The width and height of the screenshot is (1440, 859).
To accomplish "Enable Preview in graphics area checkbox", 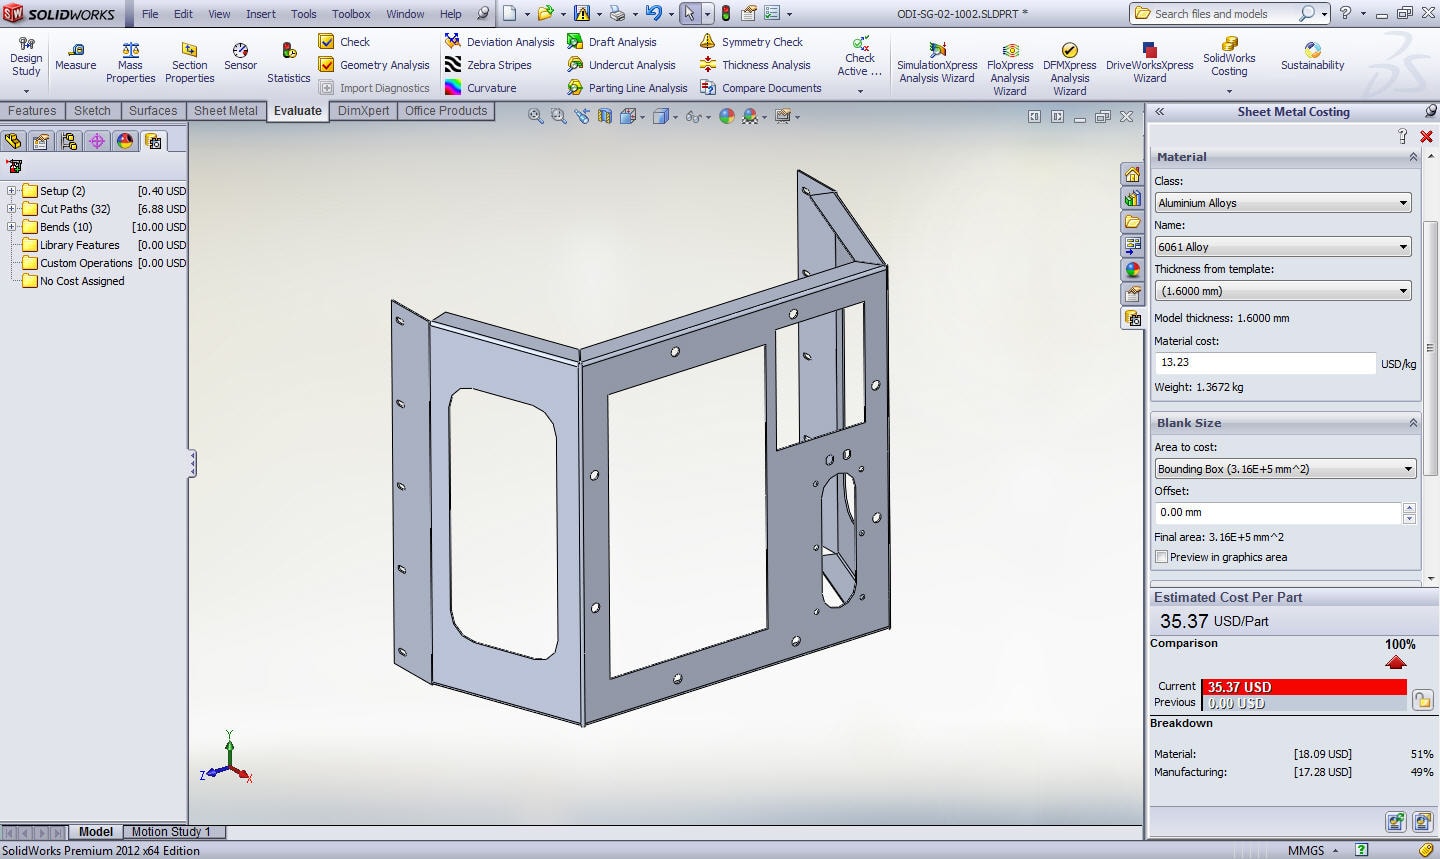I will 1161,557.
